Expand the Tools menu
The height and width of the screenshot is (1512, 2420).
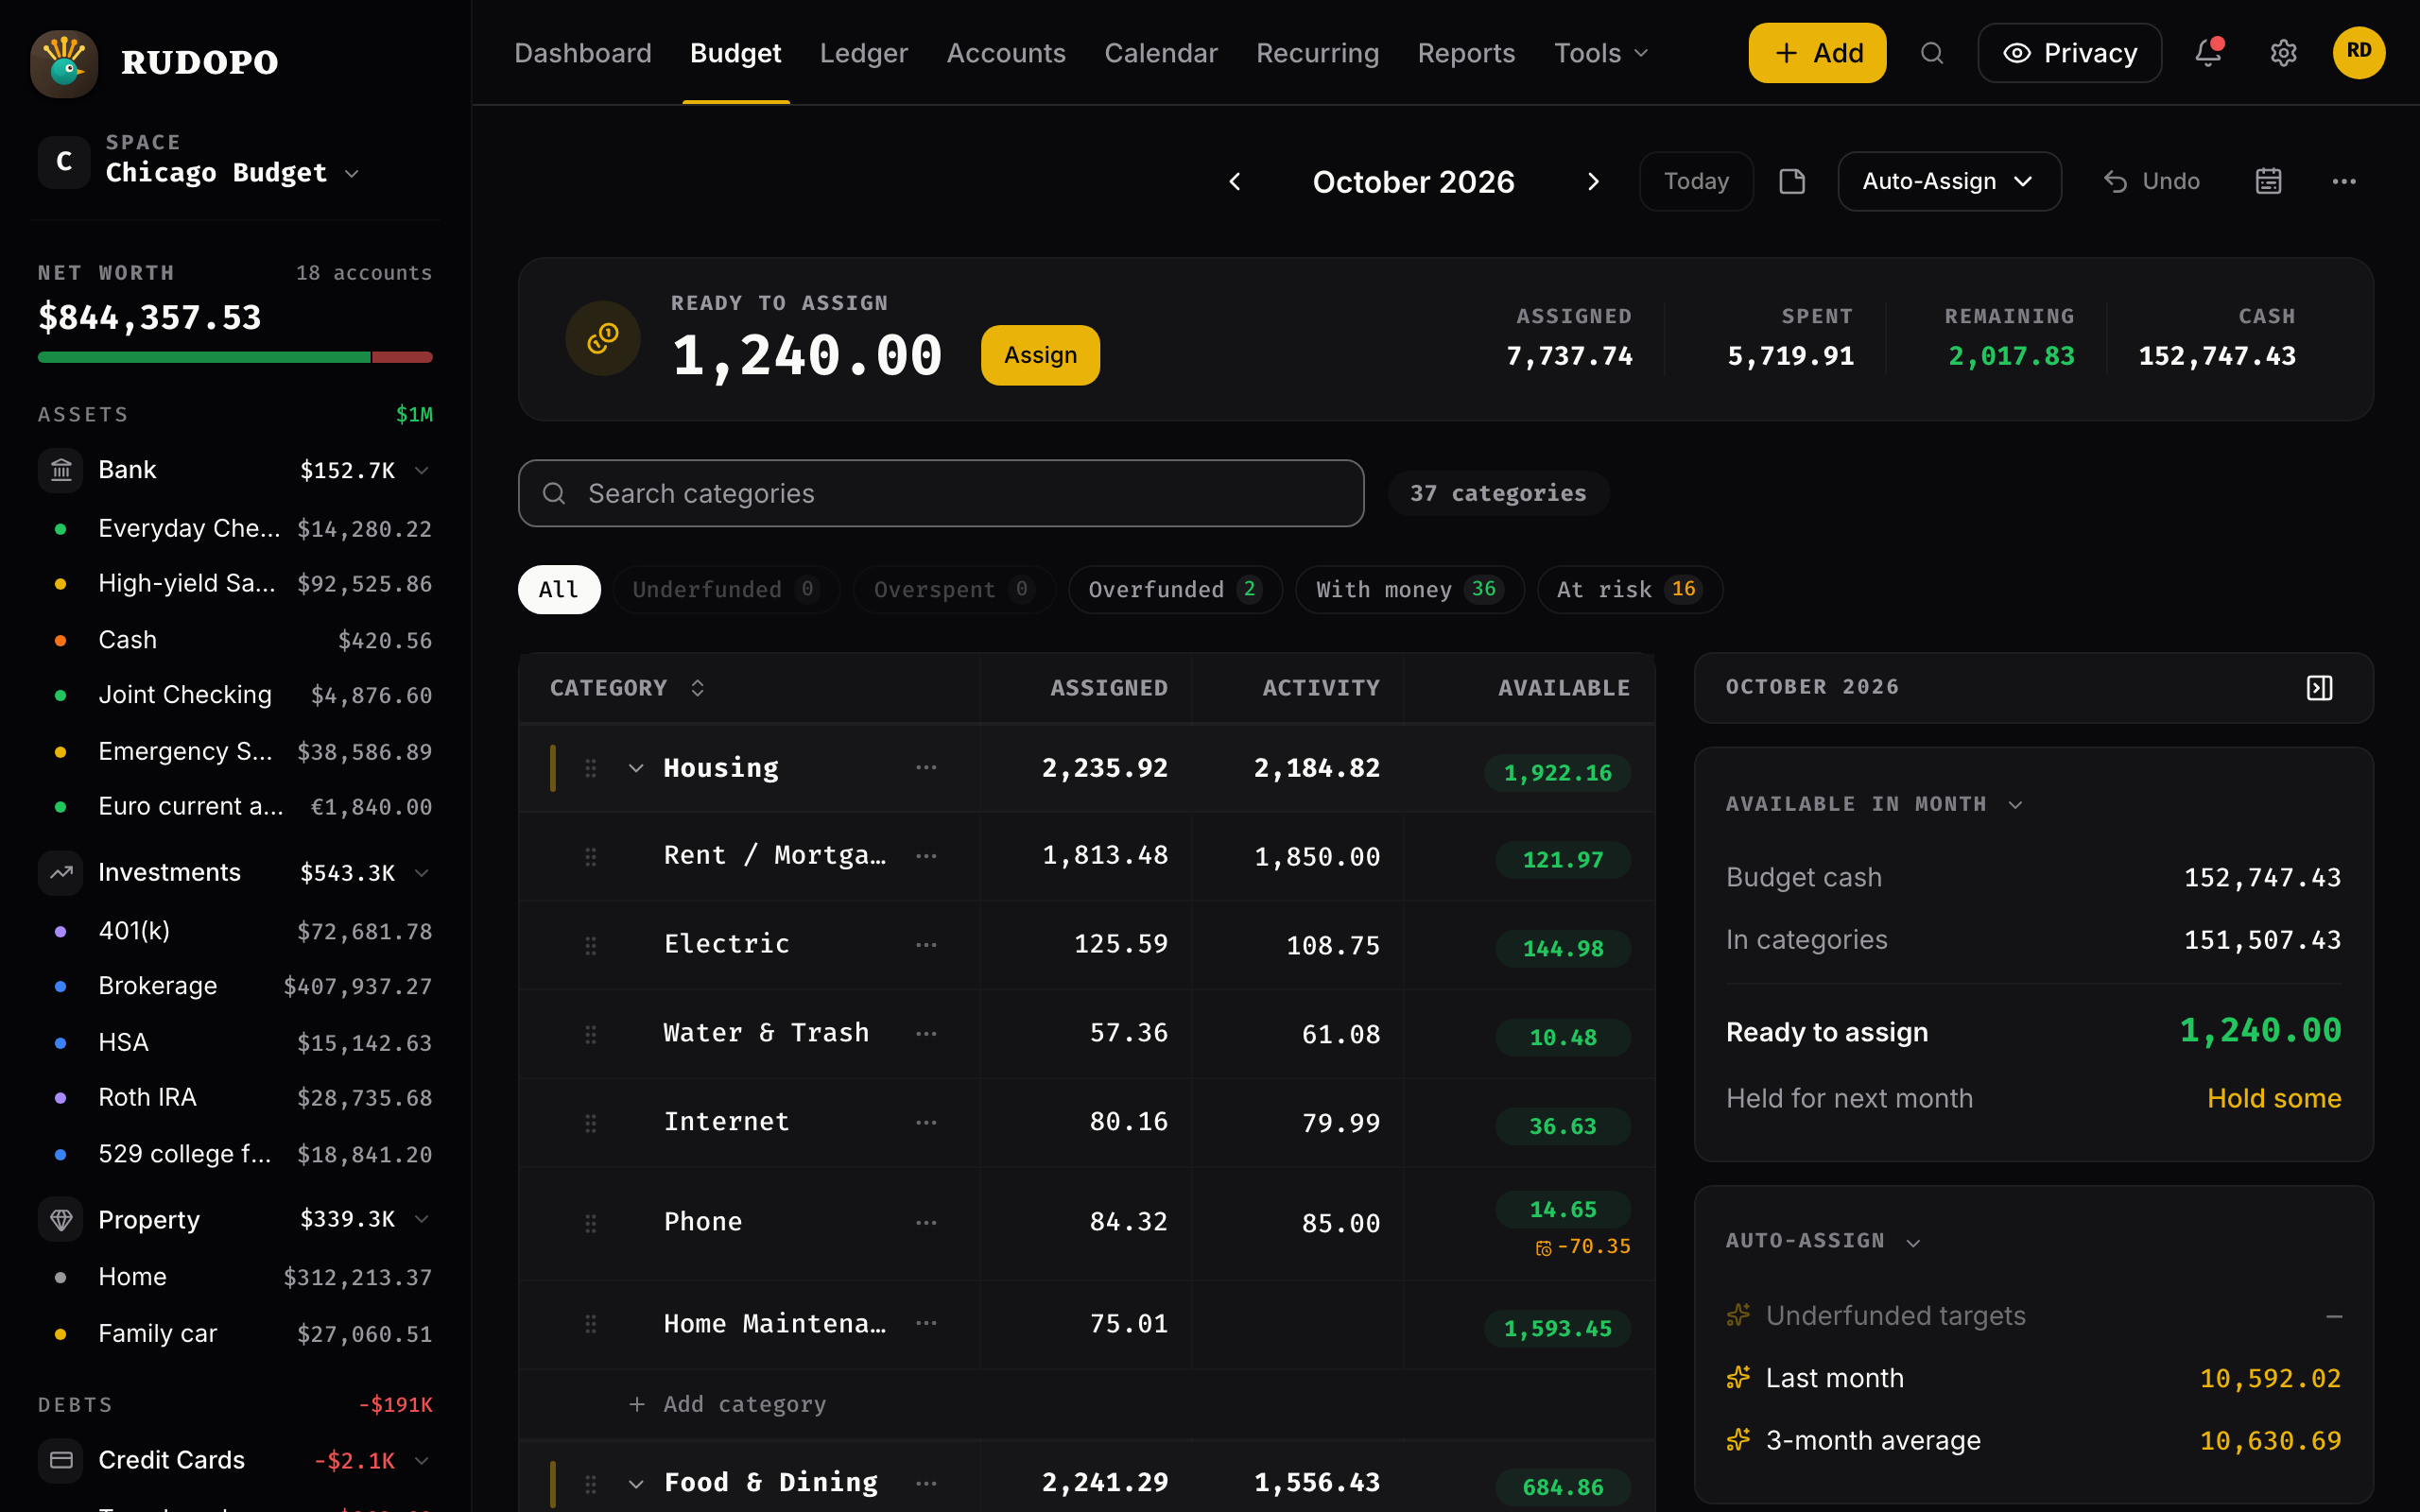1601,53
